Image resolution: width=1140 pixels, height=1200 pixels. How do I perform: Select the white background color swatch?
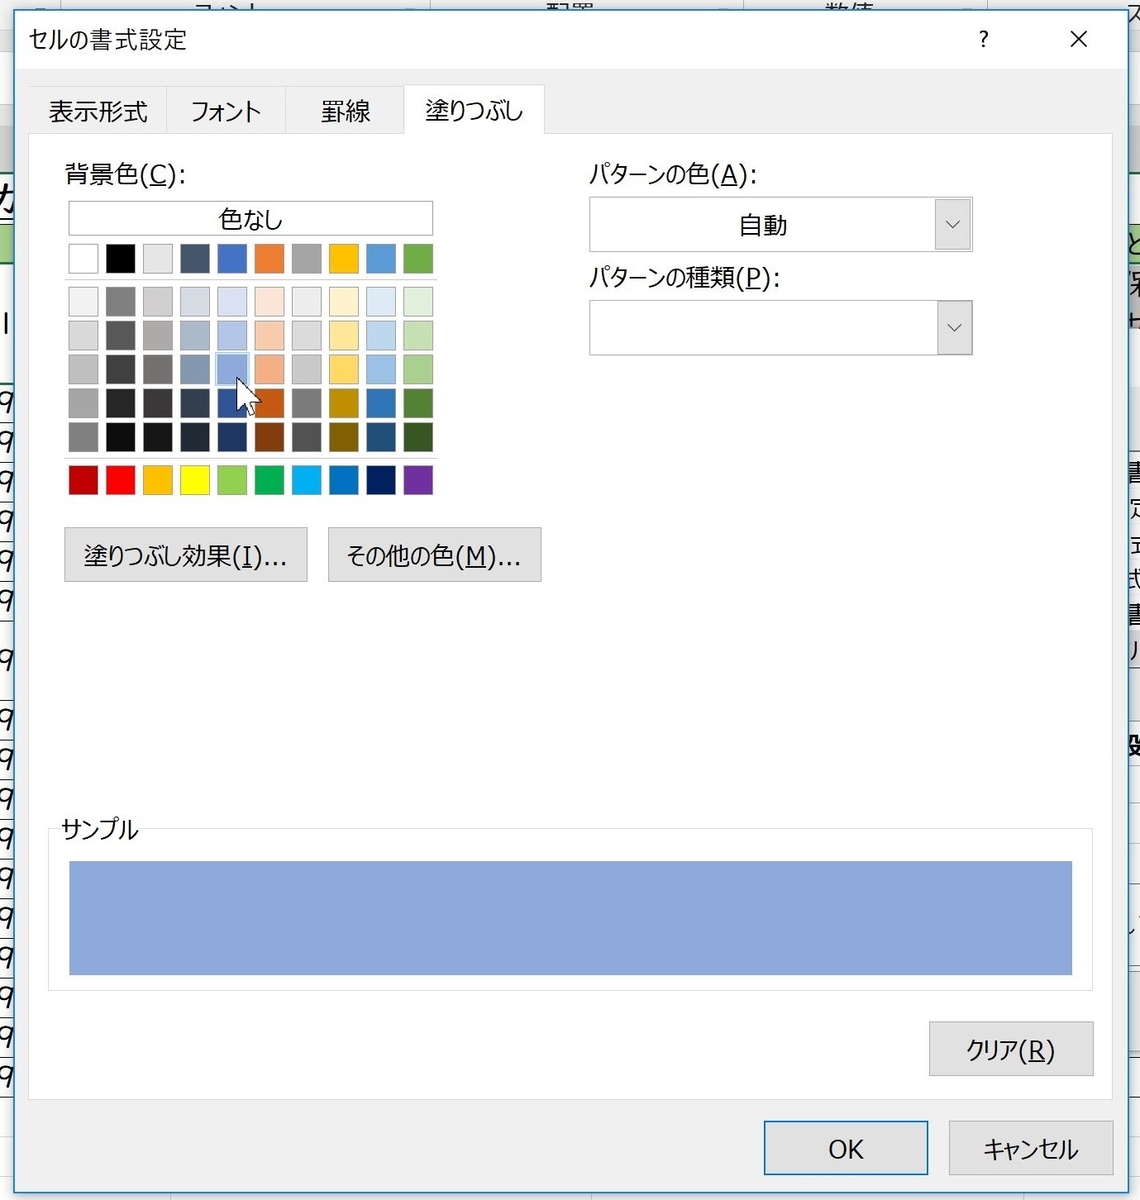[x=83, y=259]
